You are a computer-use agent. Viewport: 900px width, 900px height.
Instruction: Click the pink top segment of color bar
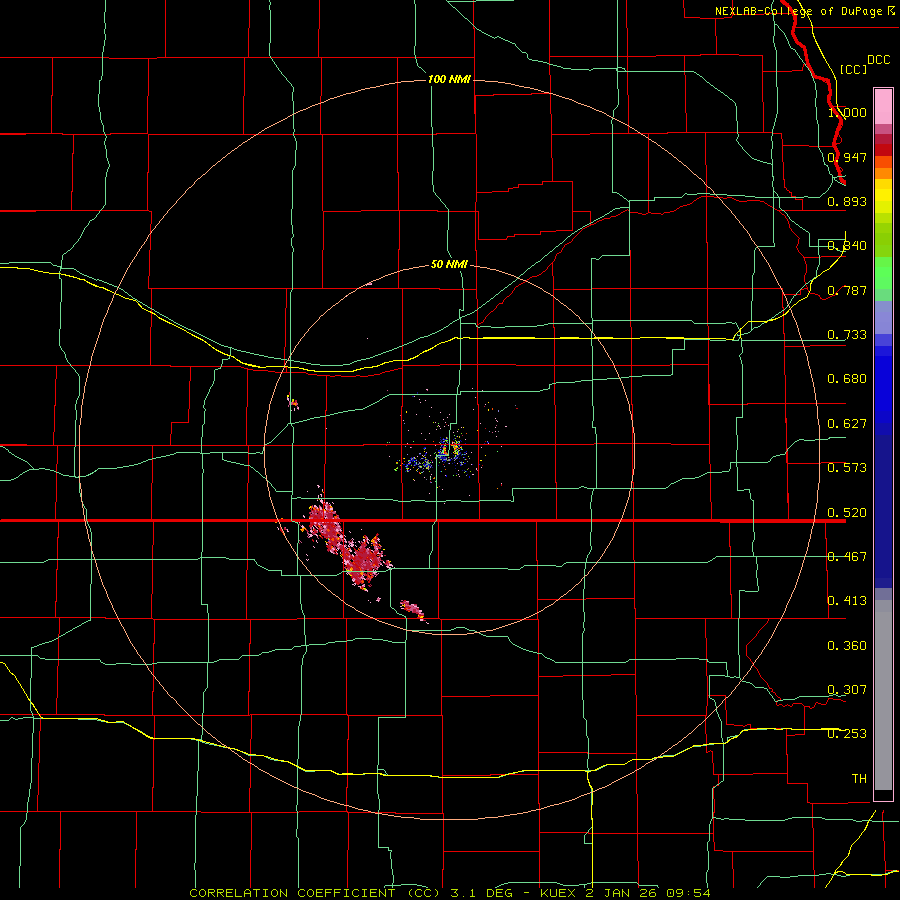click(x=883, y=106)
